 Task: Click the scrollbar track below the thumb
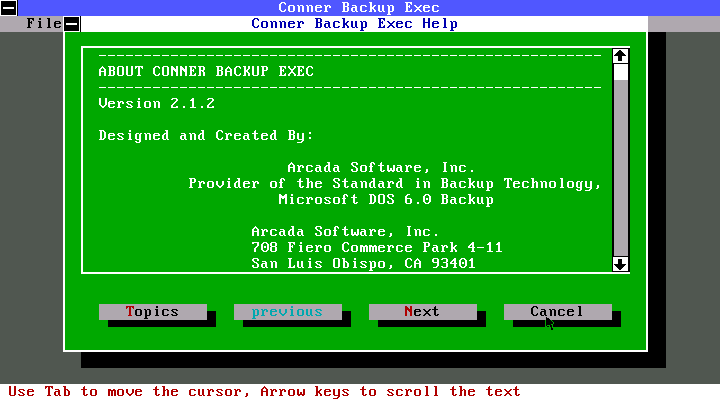tap(620, 169)
